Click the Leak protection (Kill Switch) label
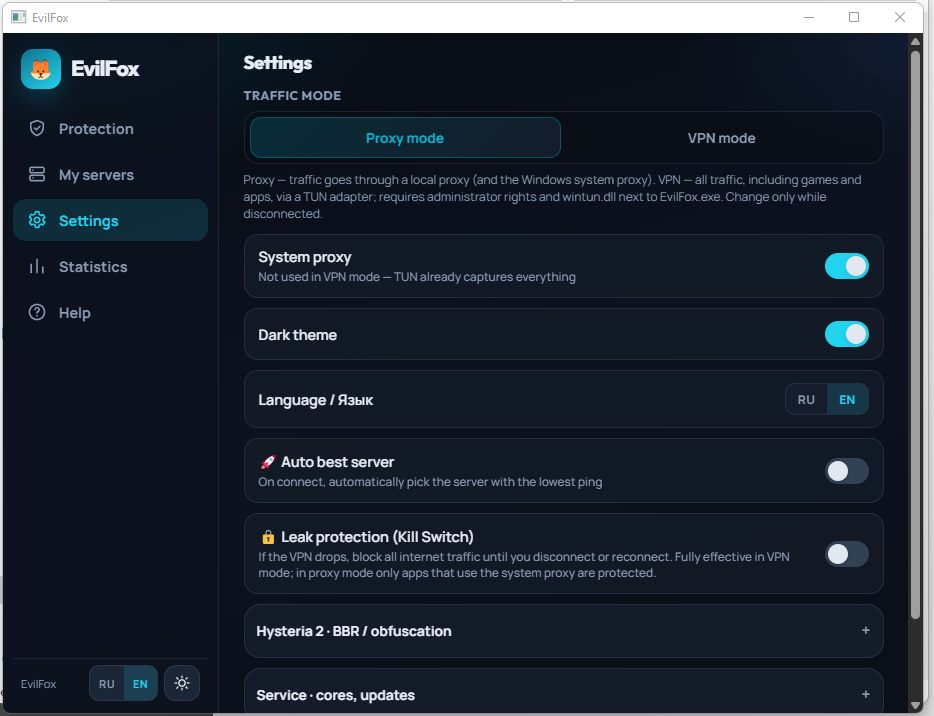 coord(377,537)
